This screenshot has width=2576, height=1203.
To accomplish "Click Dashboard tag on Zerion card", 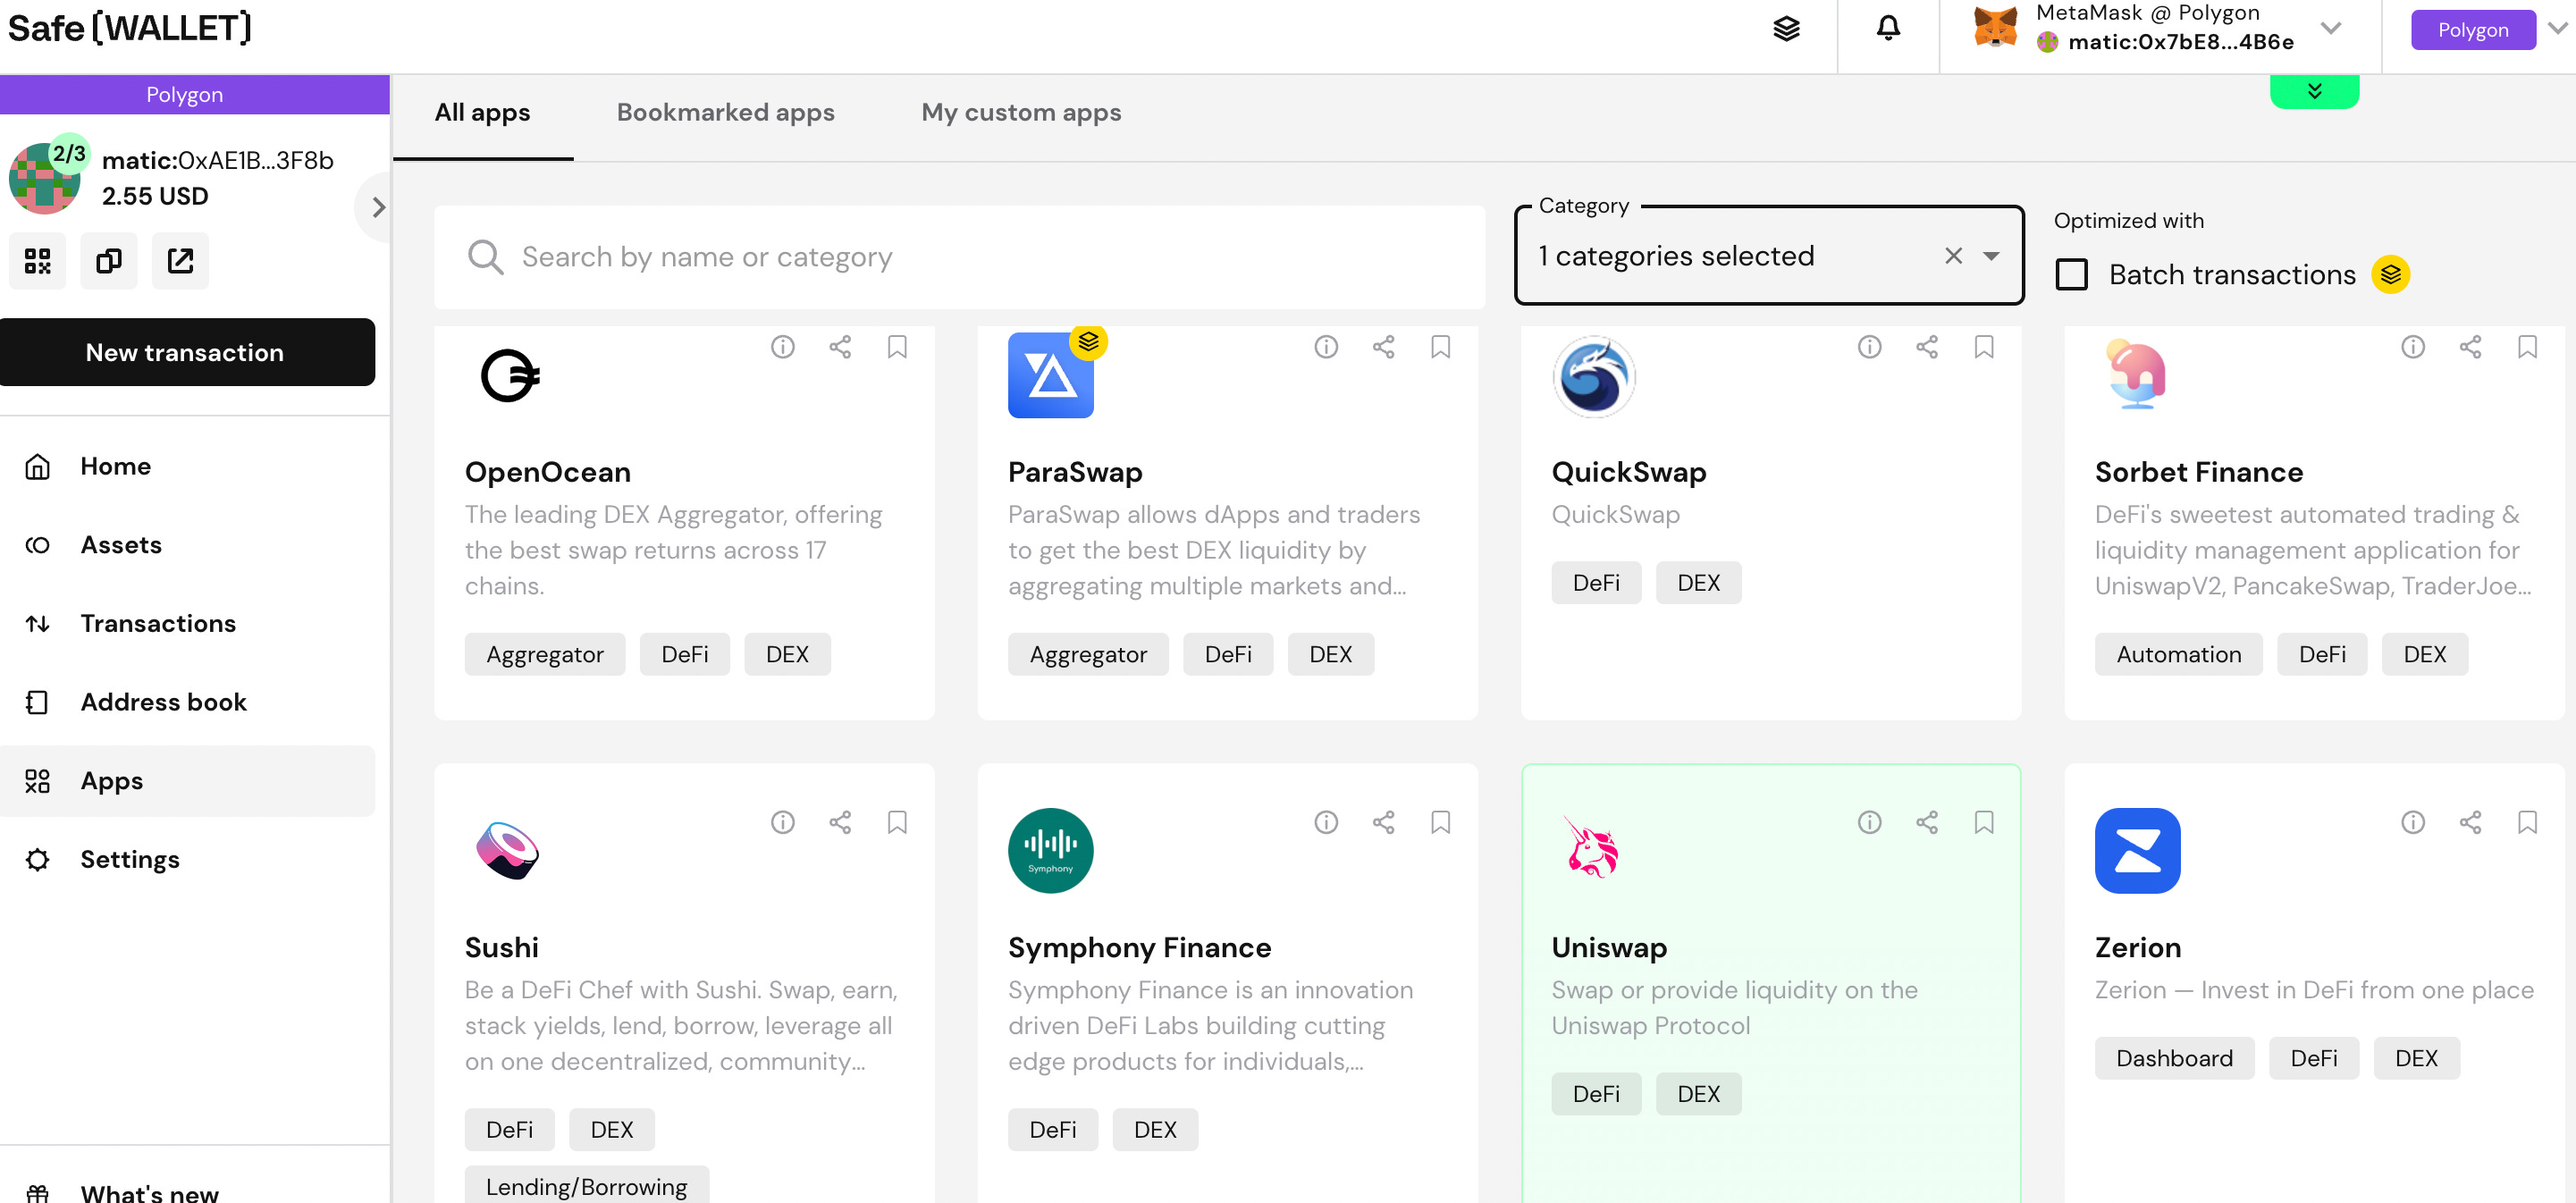I will coord(2174,1058).
